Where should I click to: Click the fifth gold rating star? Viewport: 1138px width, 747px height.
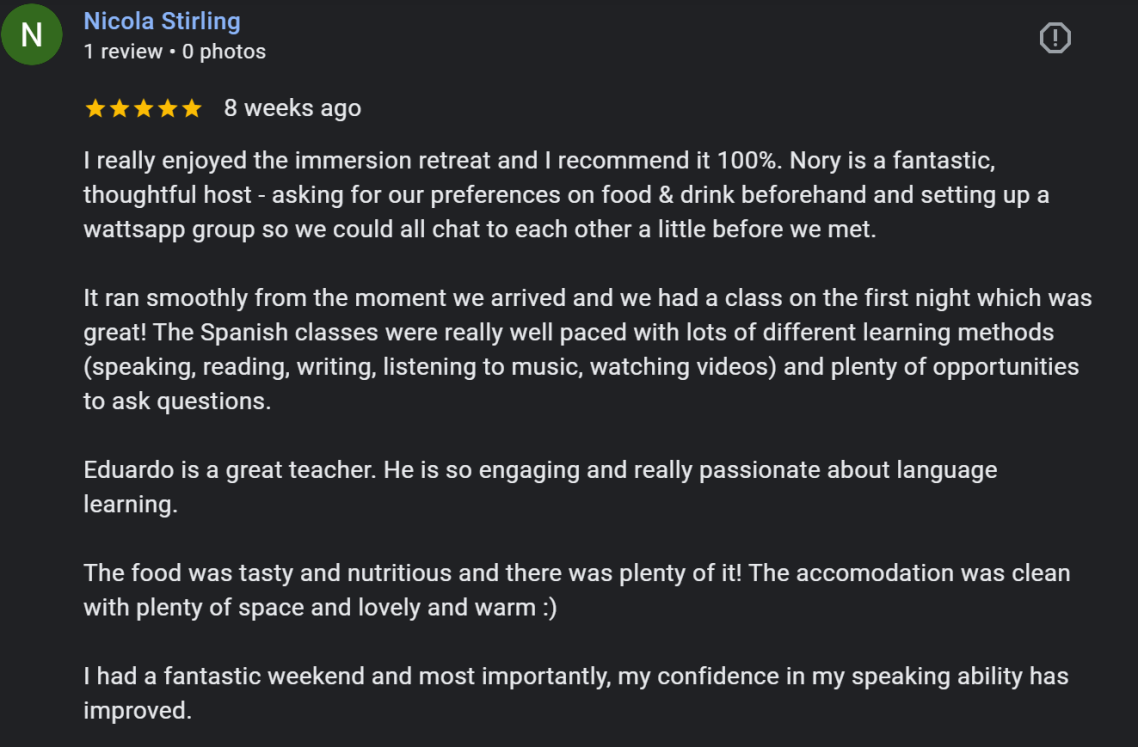(x=191, y=108)
